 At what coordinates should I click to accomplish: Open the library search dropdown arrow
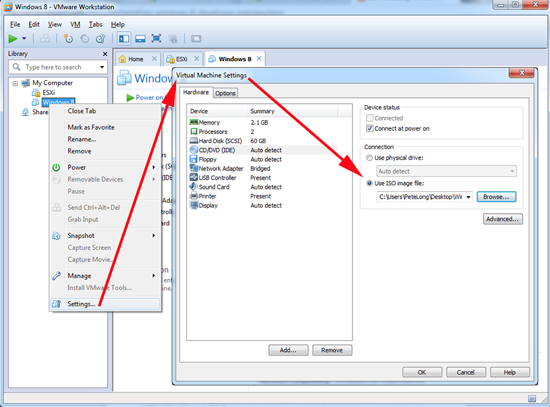[102, 67]
